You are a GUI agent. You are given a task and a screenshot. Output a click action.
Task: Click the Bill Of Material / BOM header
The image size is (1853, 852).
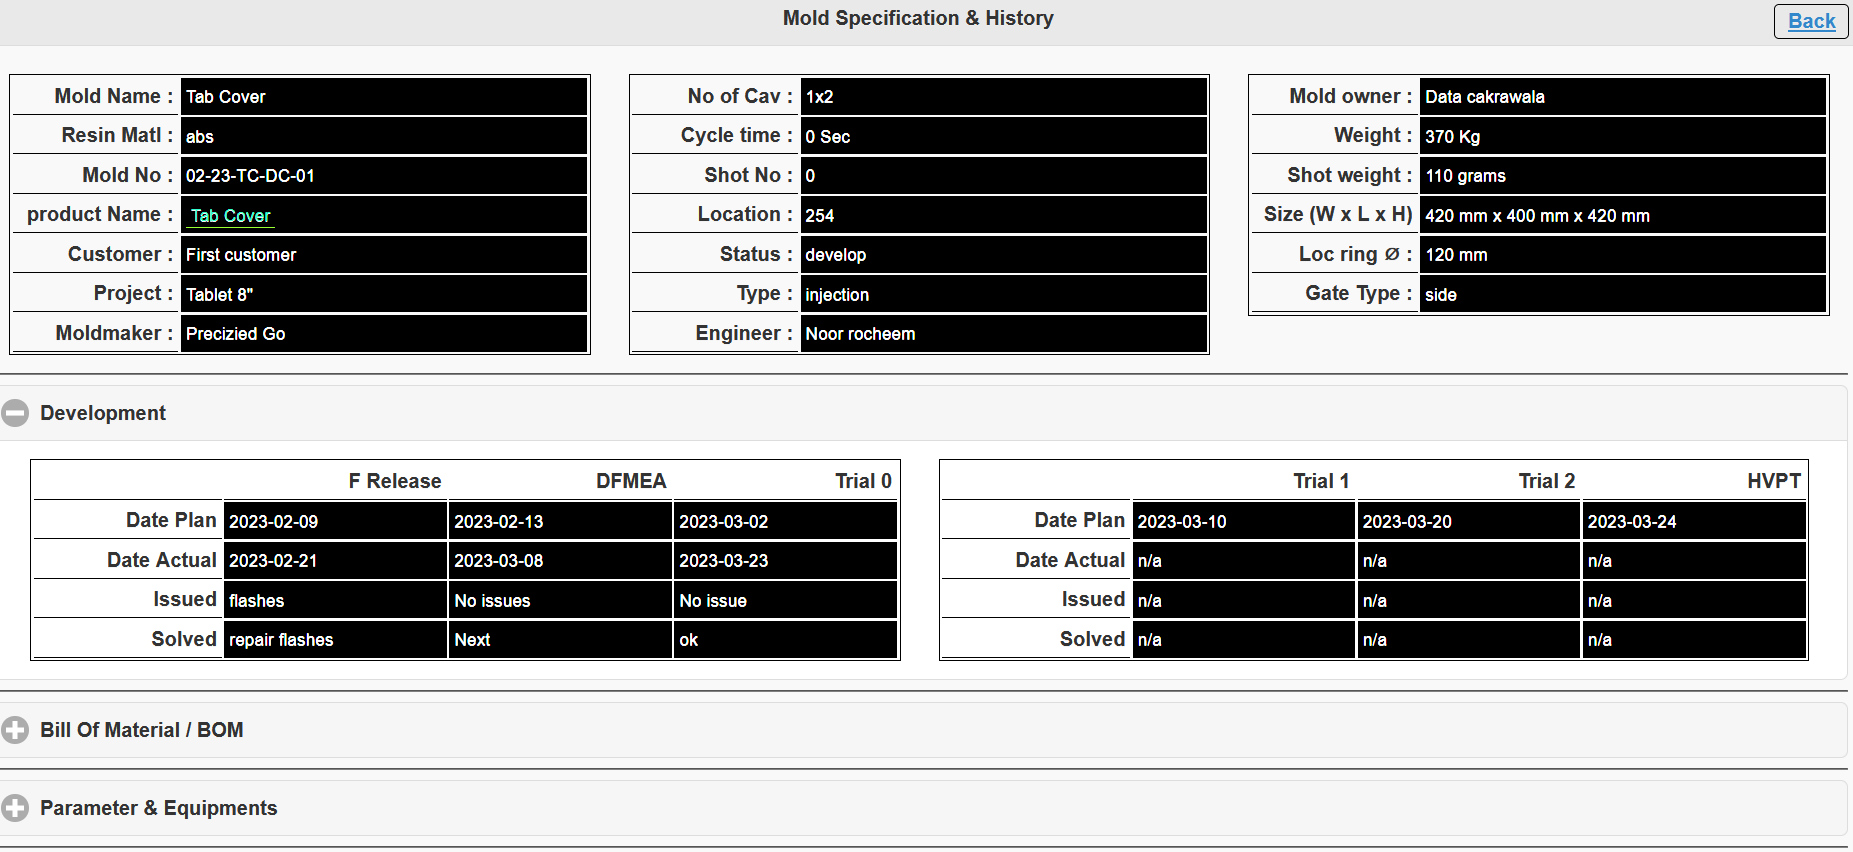(x=142, y=730)
